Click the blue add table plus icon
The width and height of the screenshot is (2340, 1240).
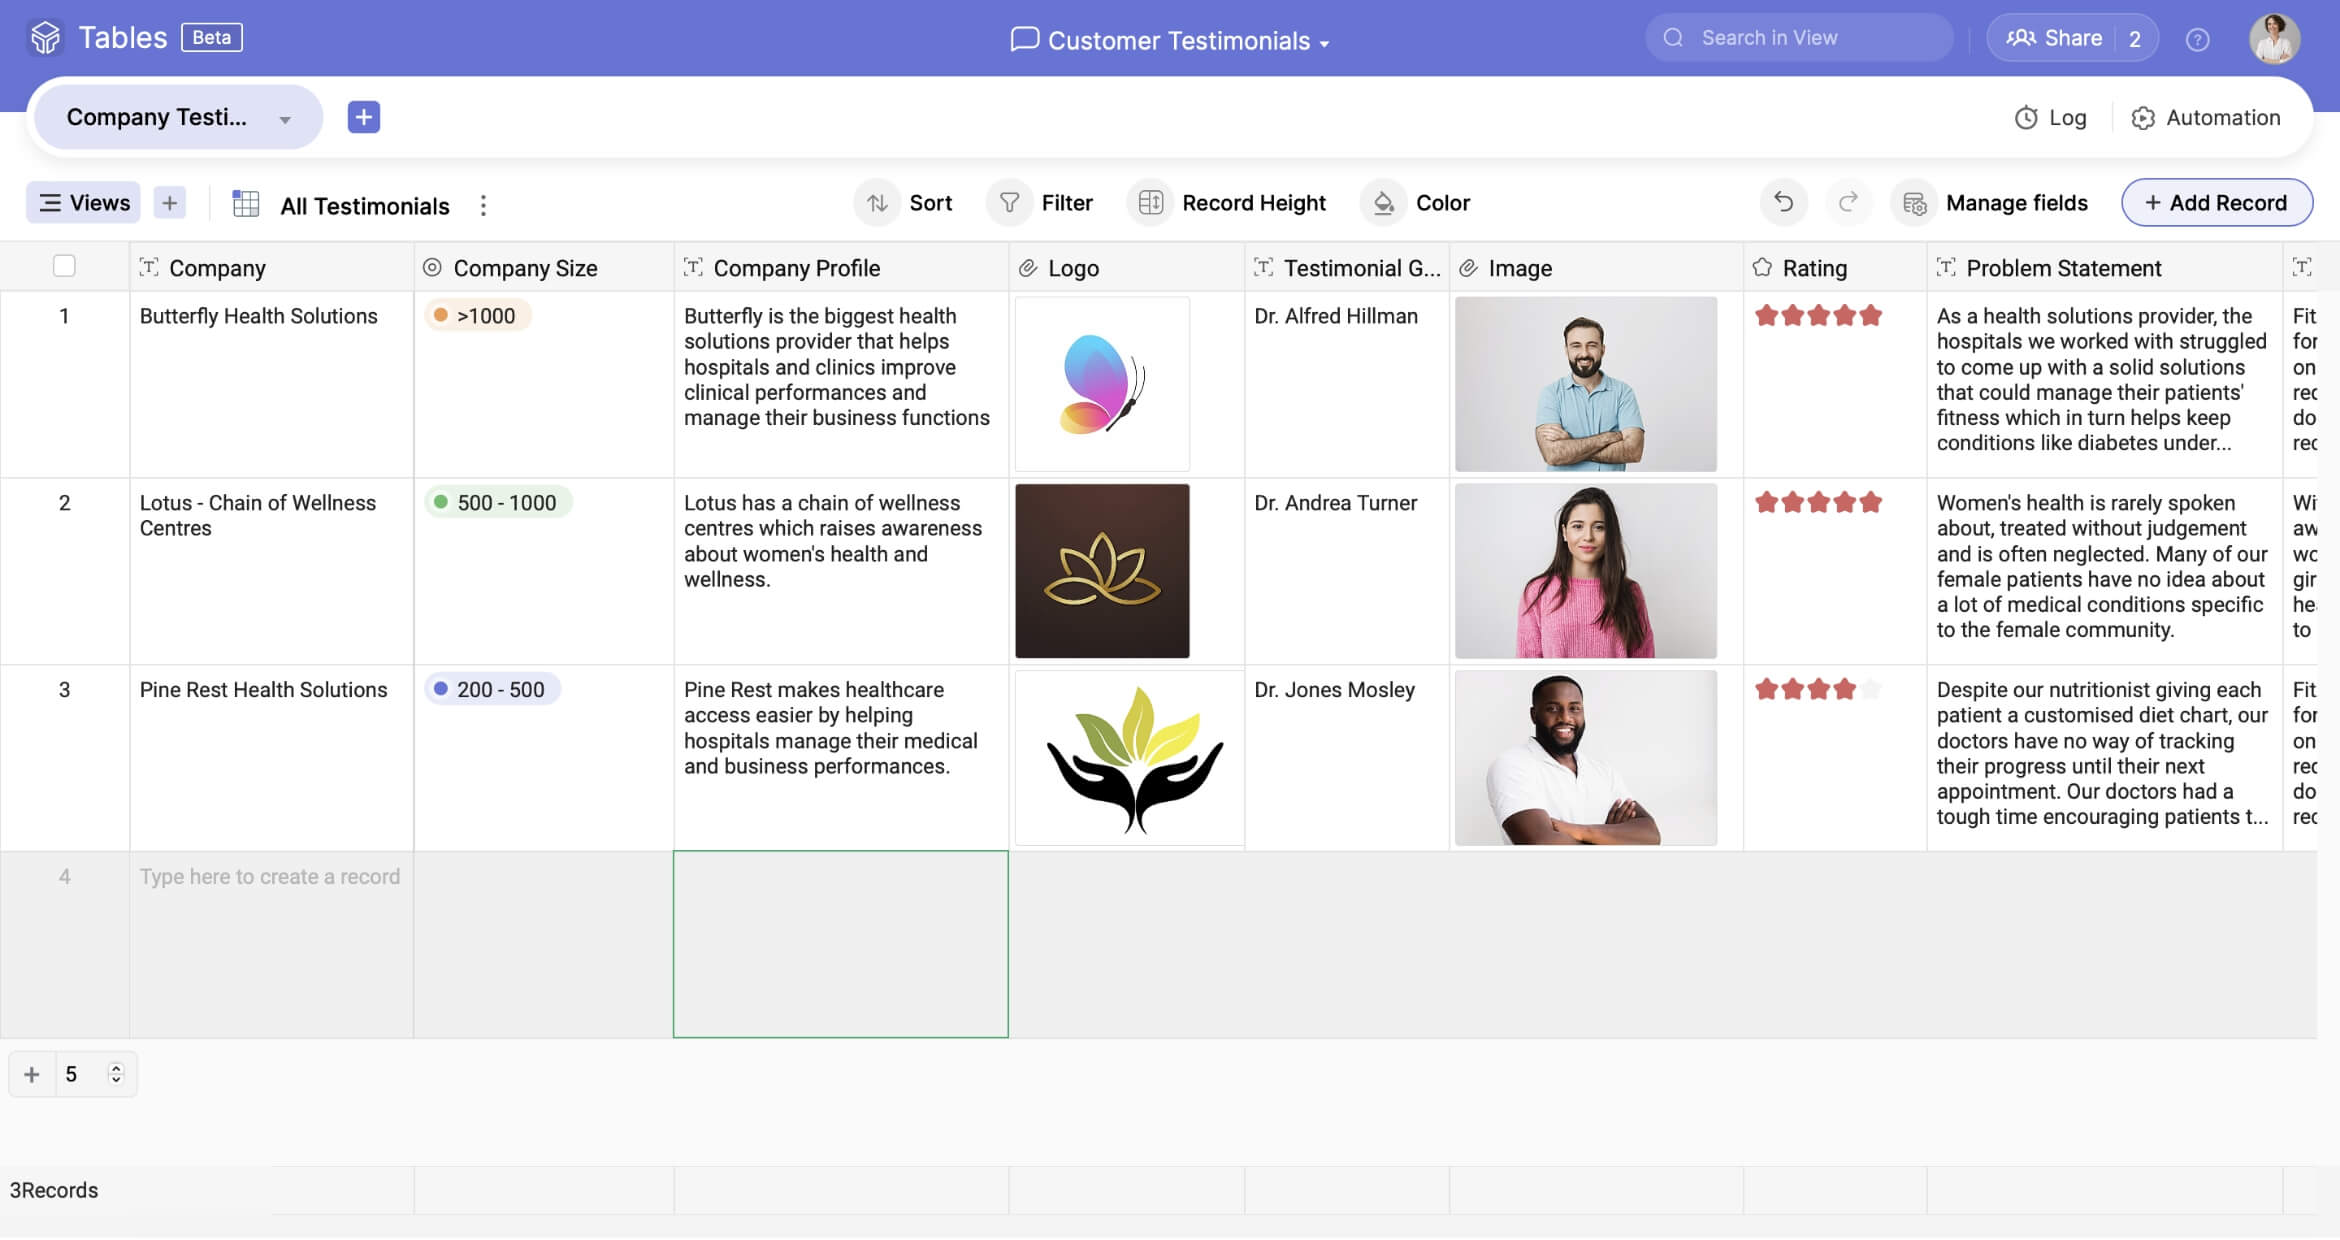[x=363, y=117]
